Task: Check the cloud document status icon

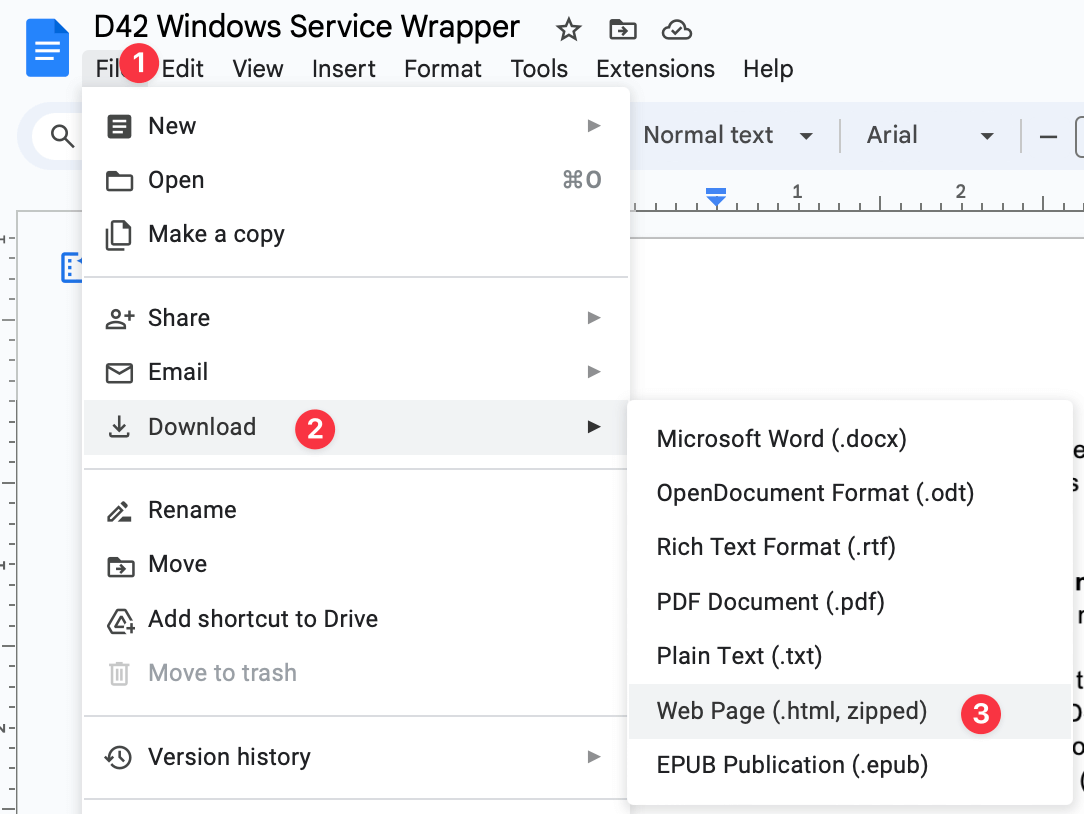Action: (x=677, y=30)
